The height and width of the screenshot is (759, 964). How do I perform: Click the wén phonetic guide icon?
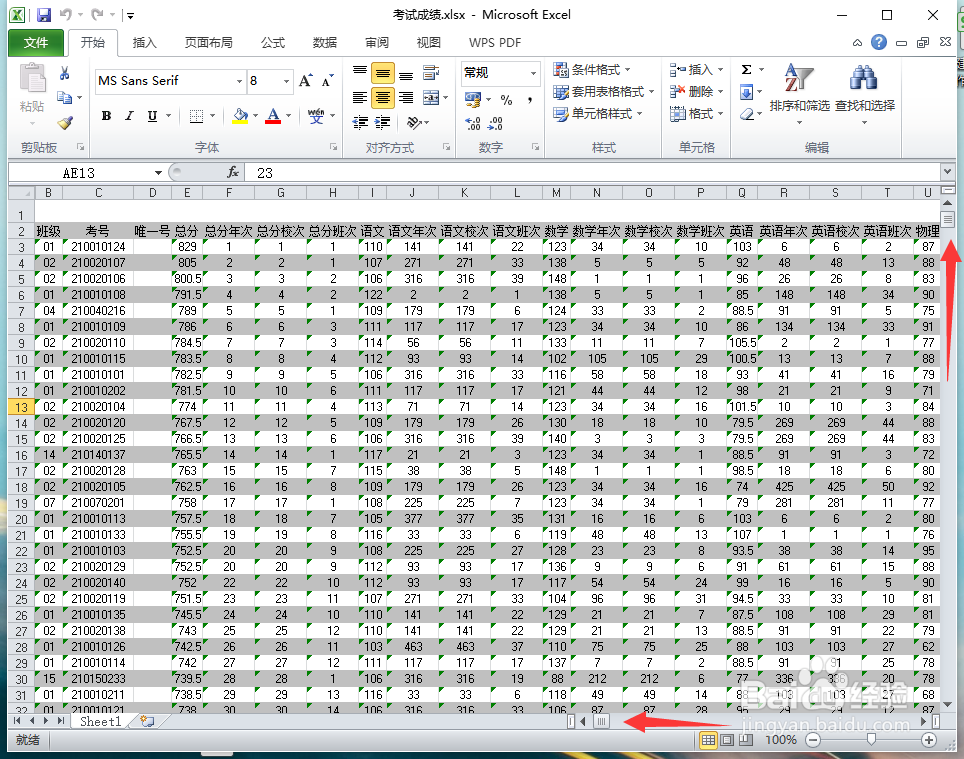(x=316, y=116)
